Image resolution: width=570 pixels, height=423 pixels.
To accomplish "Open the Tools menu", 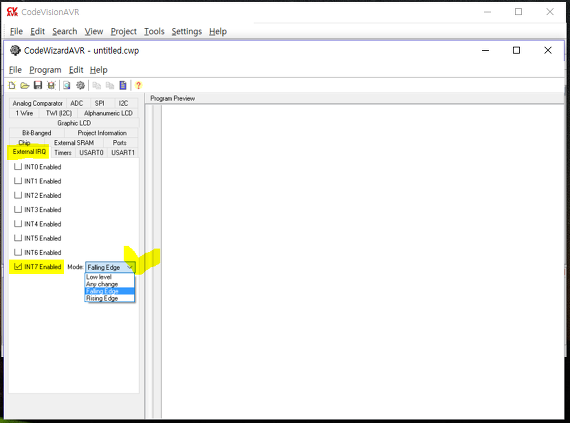I will tap(154, 32).
